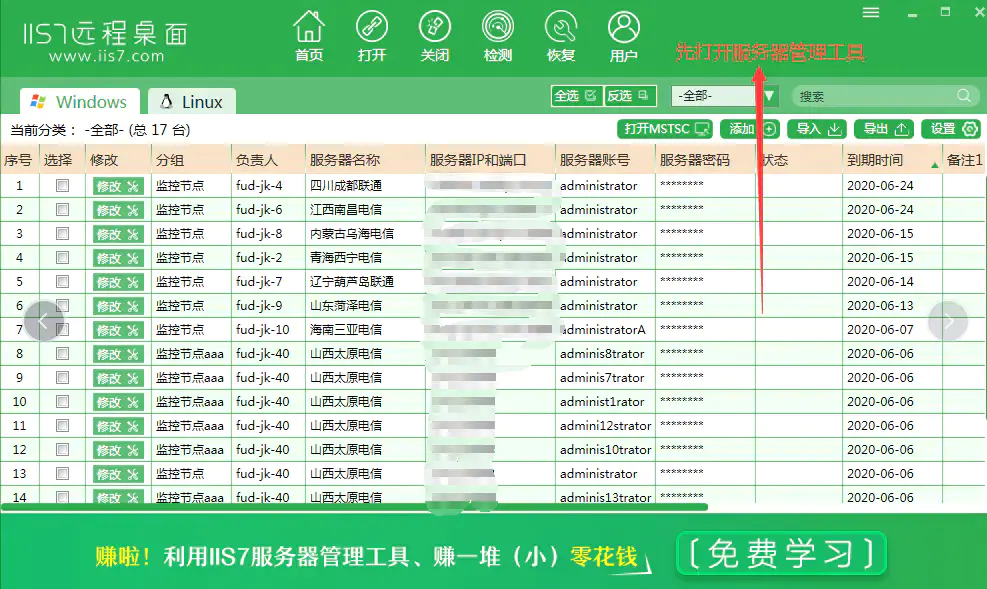Click the 打开 toolbar icon
The width and height of the screenshot is (987, 589).
[x=371, y=36]
